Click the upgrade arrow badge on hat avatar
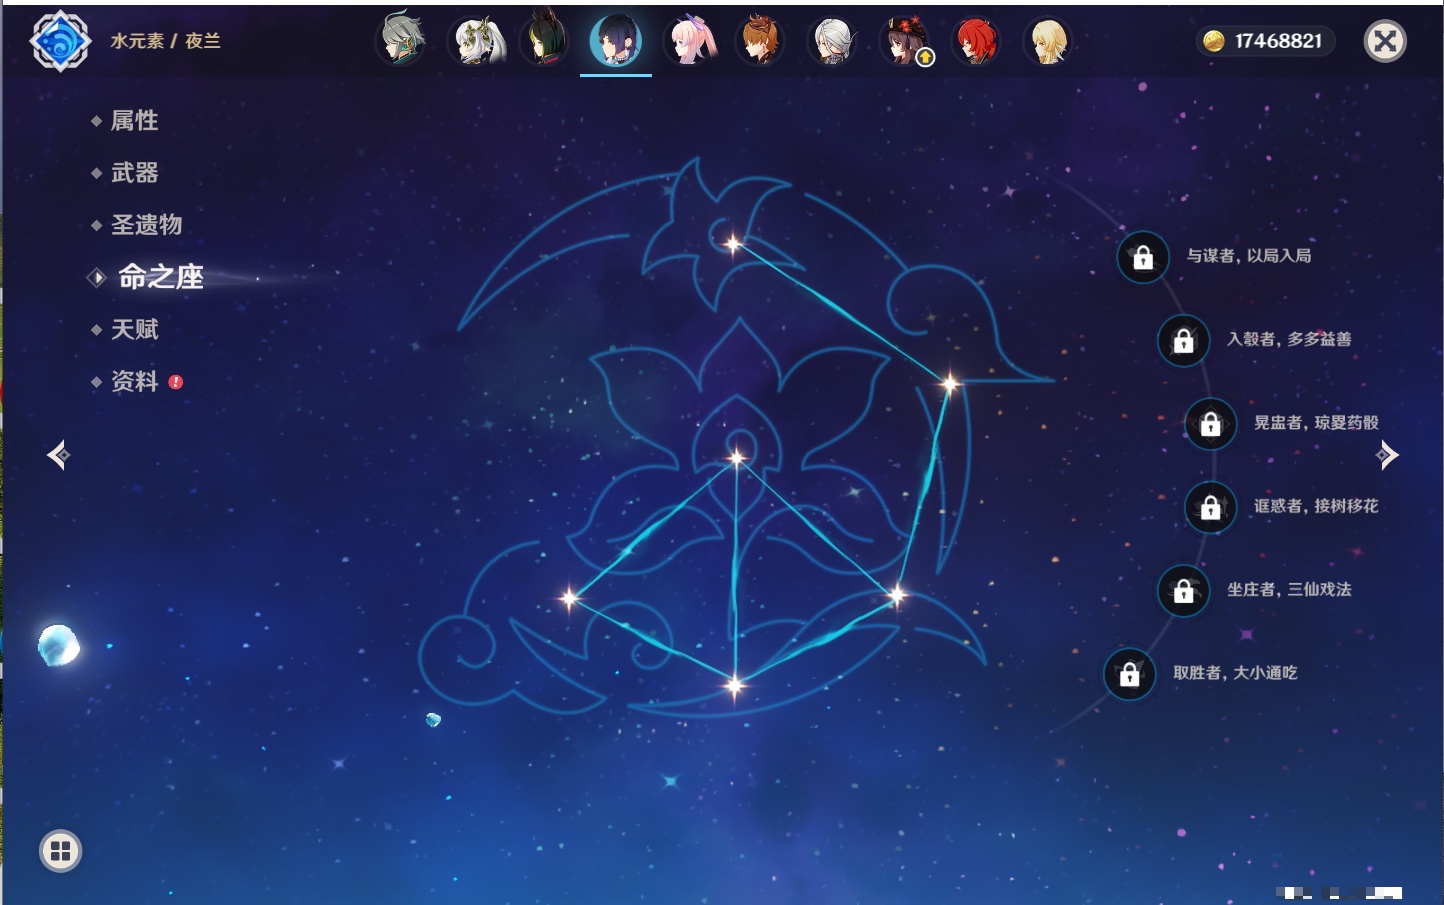 click(x=926, y=58)
